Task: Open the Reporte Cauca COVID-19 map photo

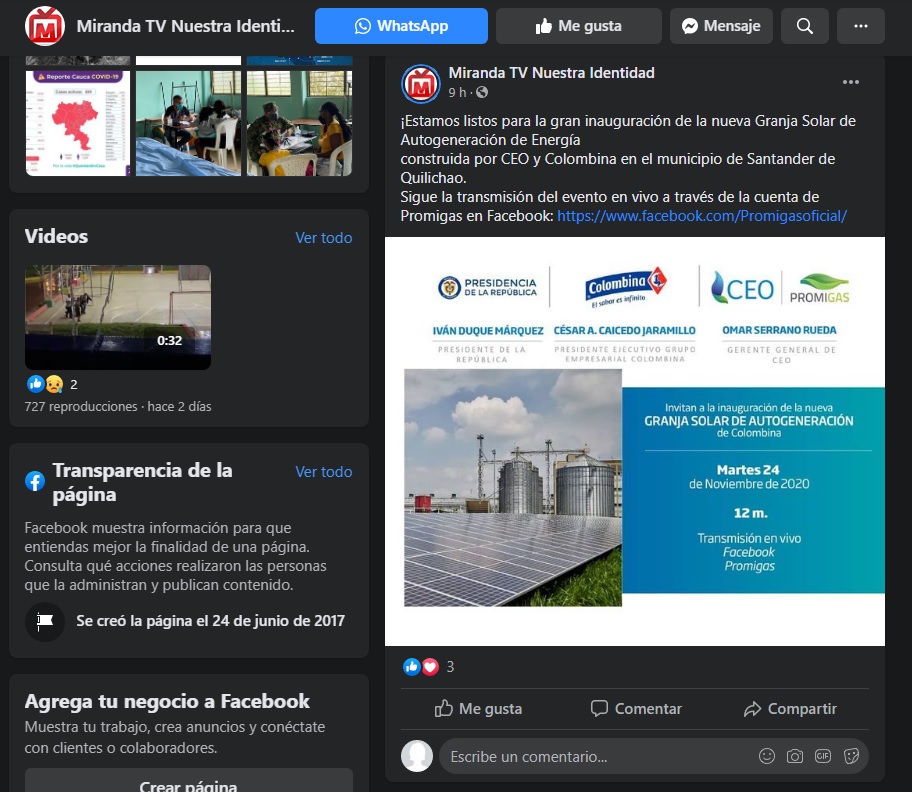Action: (78, 123)
